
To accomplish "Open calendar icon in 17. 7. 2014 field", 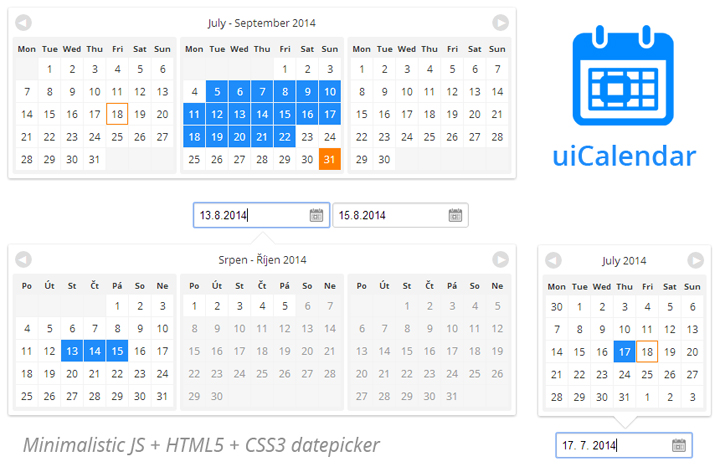I will pos(679,445).
